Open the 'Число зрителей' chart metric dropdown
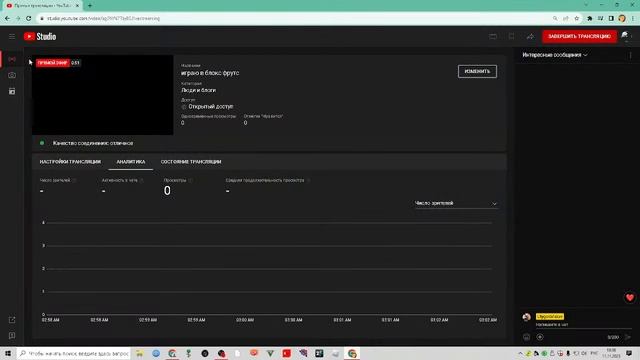The height and width of the screenshot is (360, 640). pos(456,203)
